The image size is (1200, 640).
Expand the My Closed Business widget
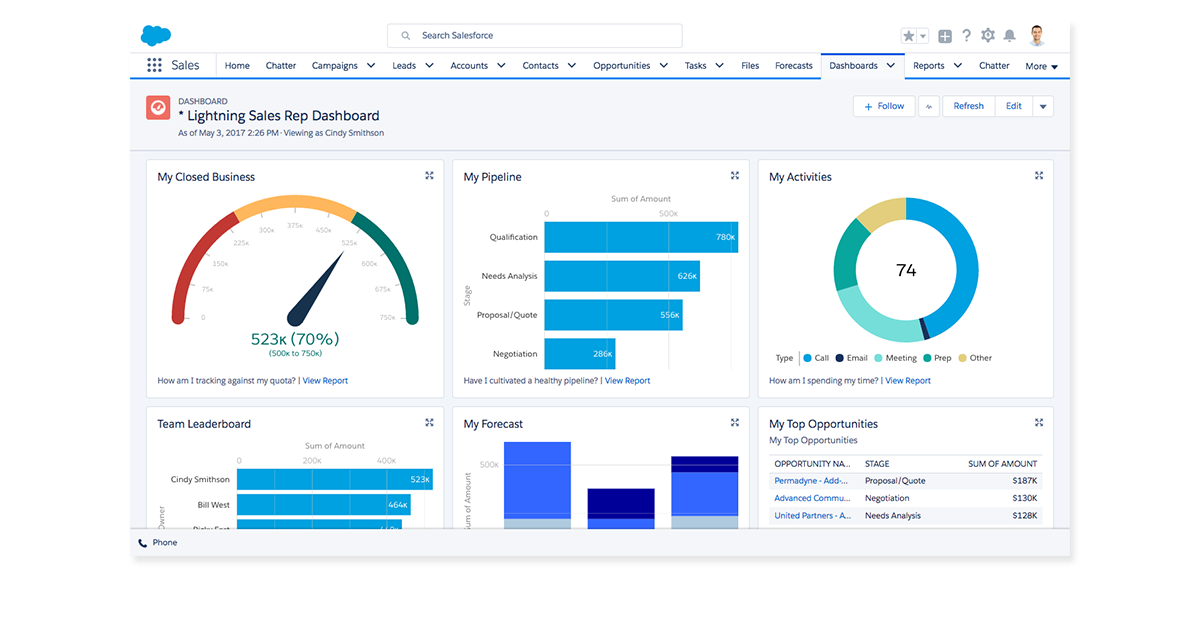(429, 176)
